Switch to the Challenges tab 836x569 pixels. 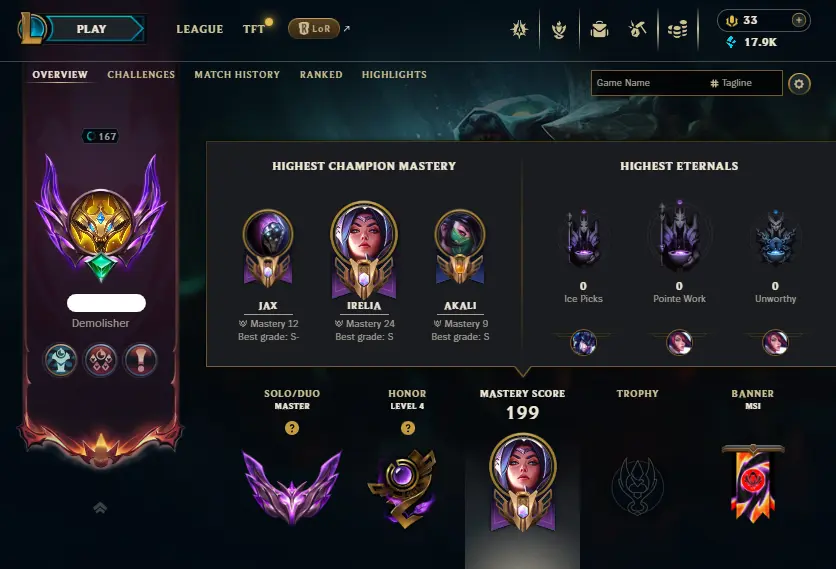(141, 75)
